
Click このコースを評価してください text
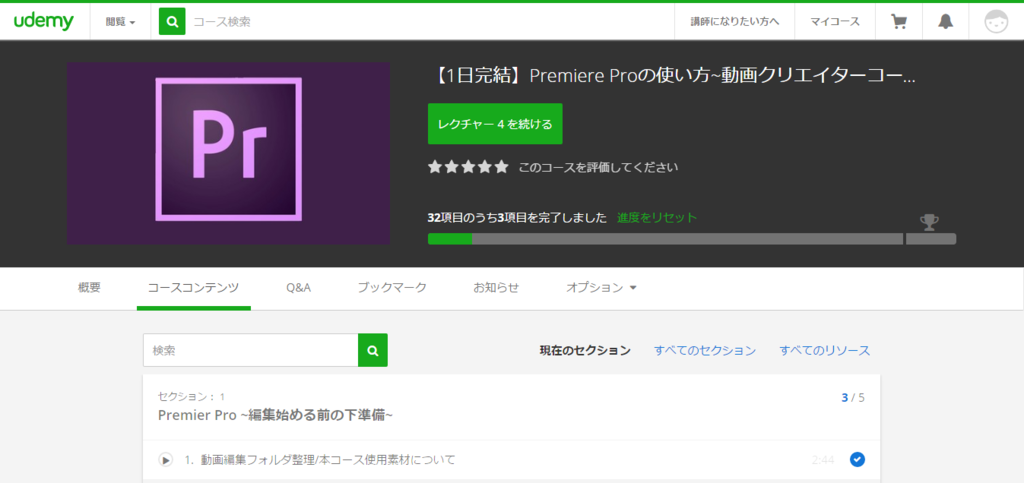(x=598, y=168)
